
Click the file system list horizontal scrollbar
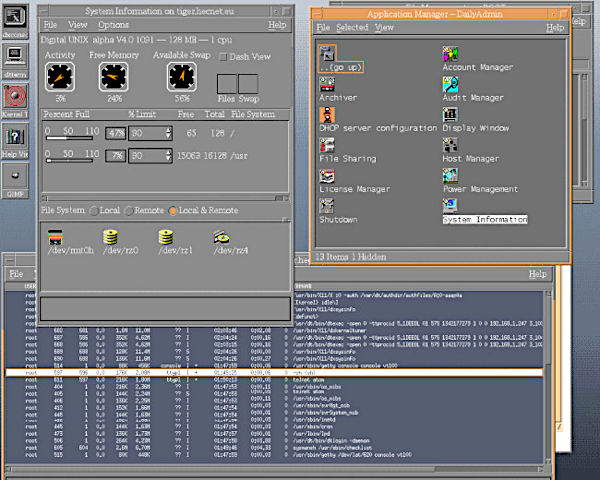pyautogui.click(x=165, y=198)
